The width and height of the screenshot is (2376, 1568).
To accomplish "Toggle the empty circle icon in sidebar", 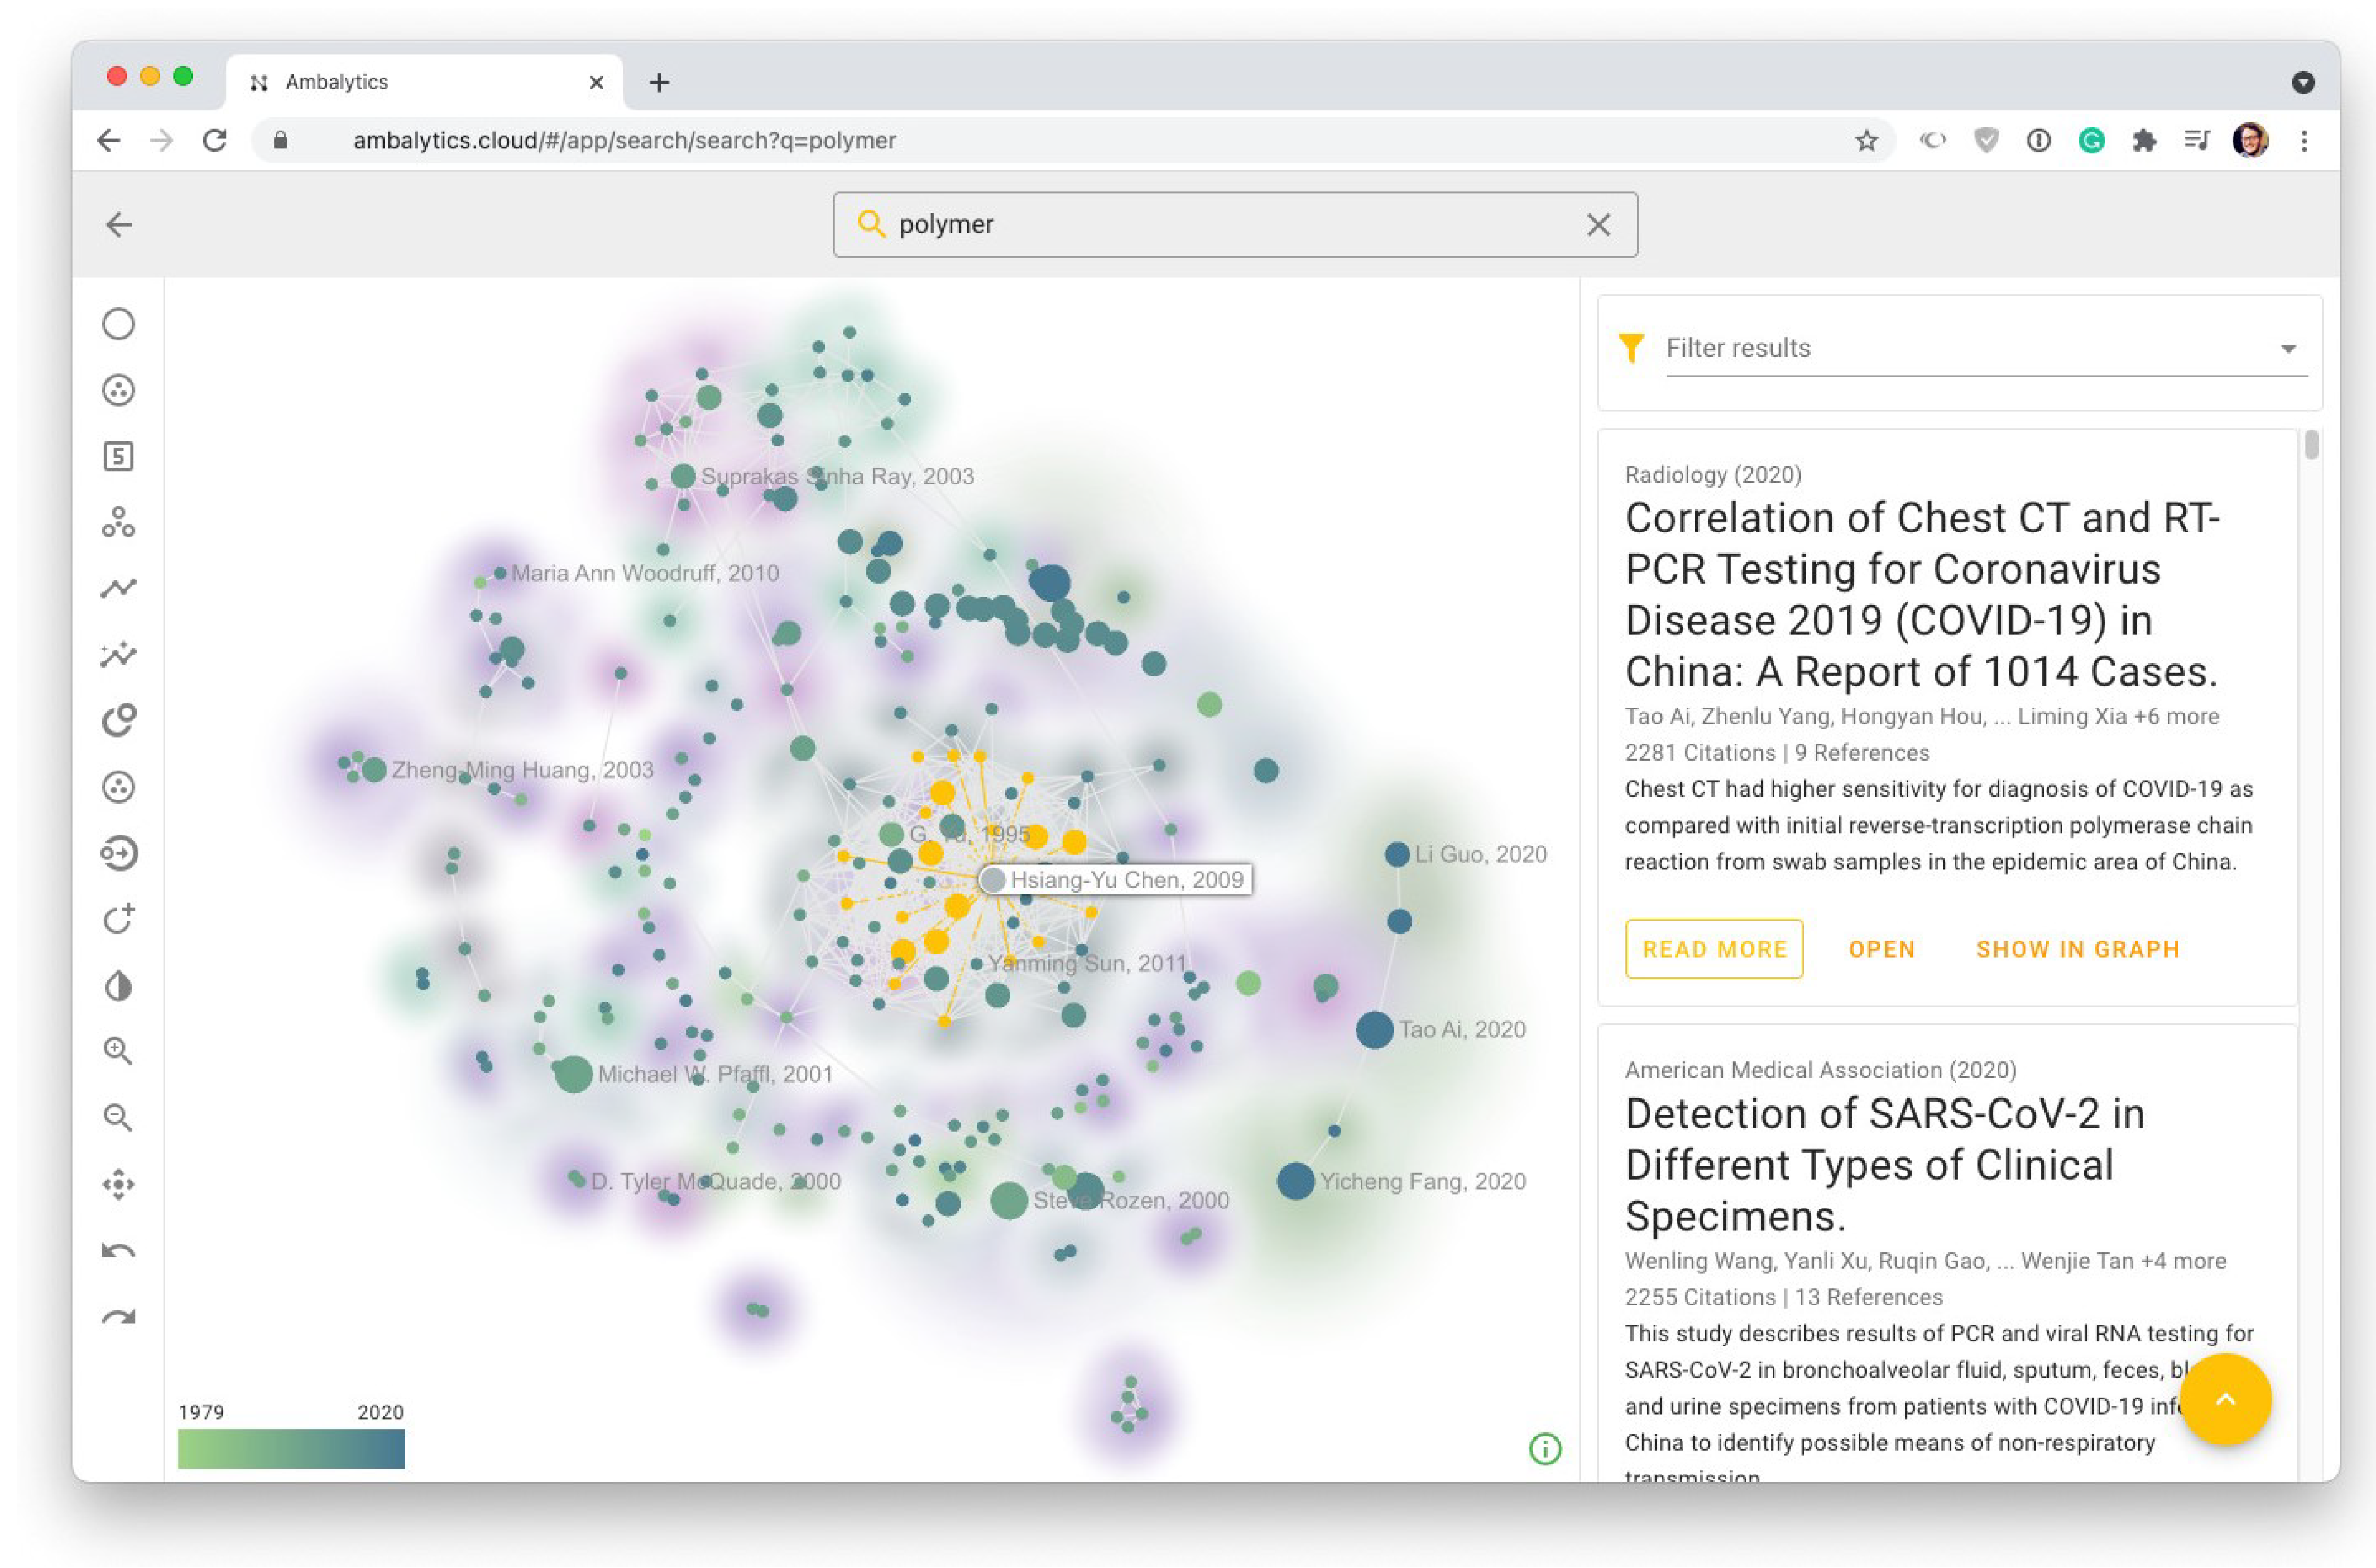I will 118,324.
